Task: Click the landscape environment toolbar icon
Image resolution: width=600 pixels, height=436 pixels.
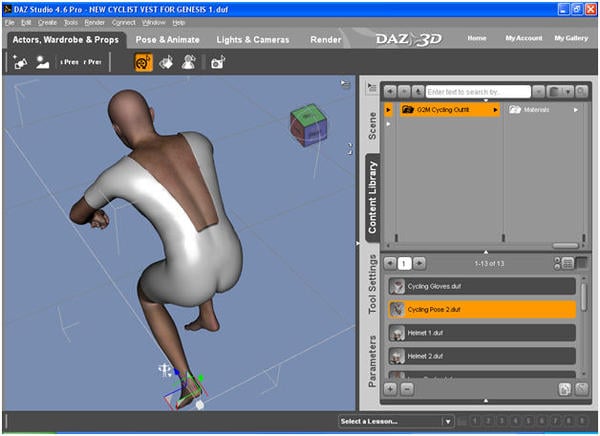Action: pos(42,62)
